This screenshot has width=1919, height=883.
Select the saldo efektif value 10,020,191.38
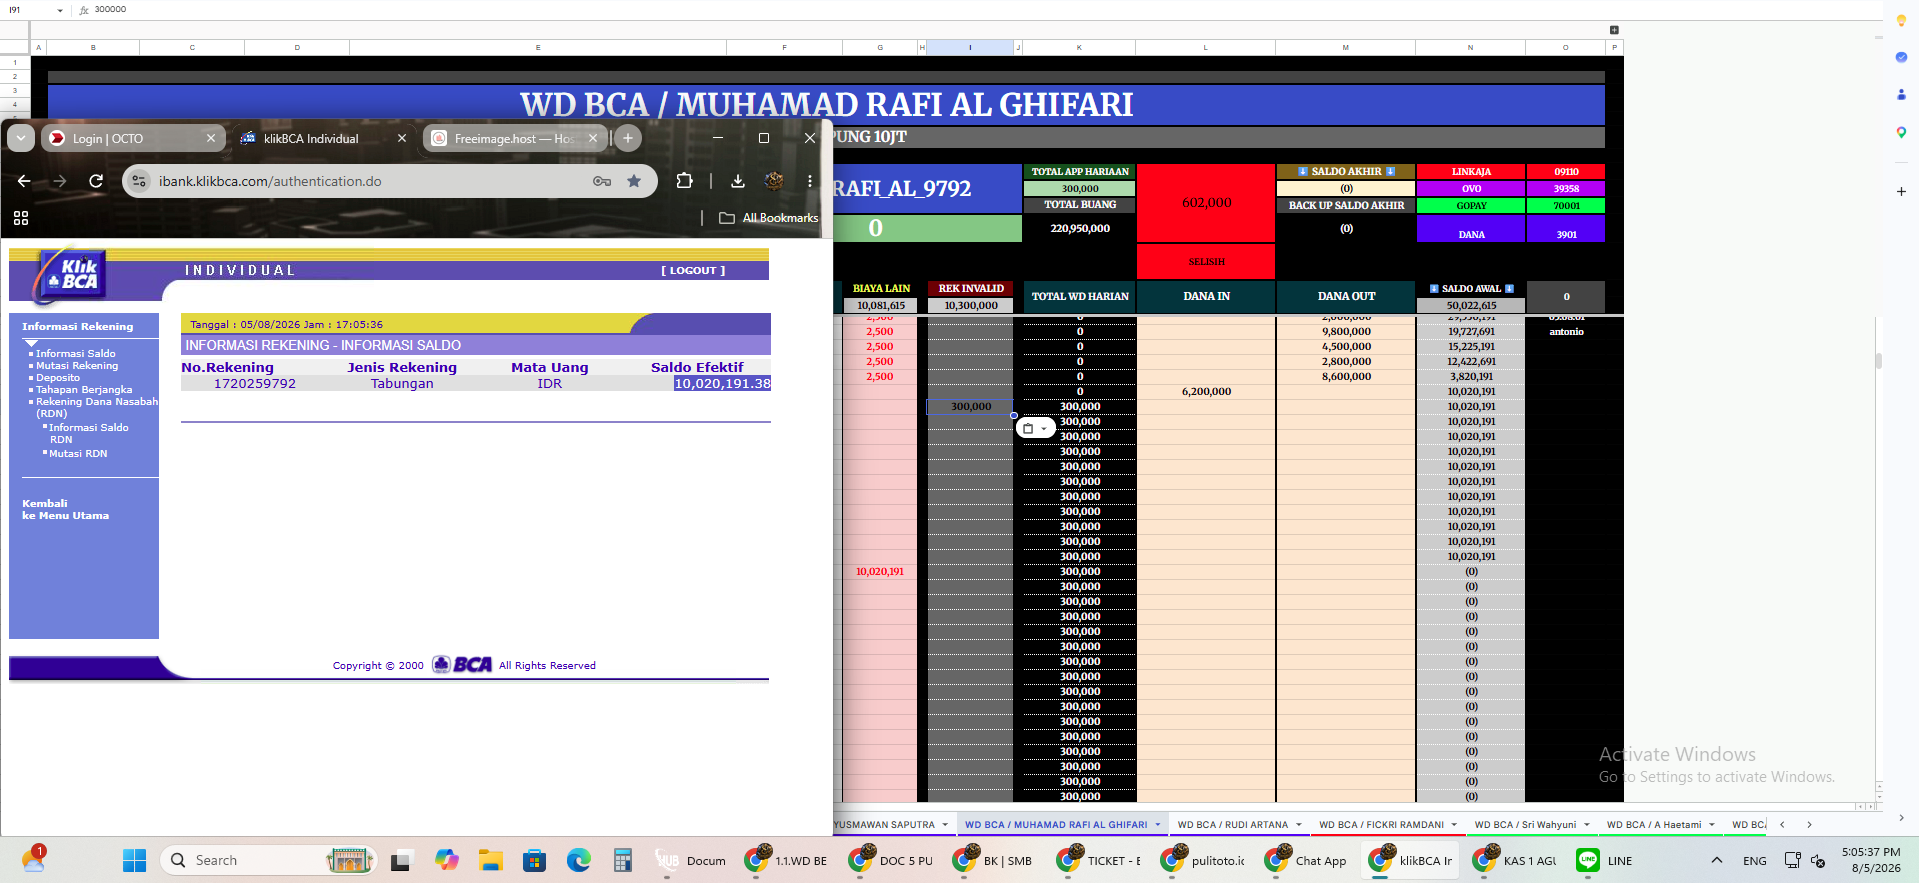tap(722, 383)
